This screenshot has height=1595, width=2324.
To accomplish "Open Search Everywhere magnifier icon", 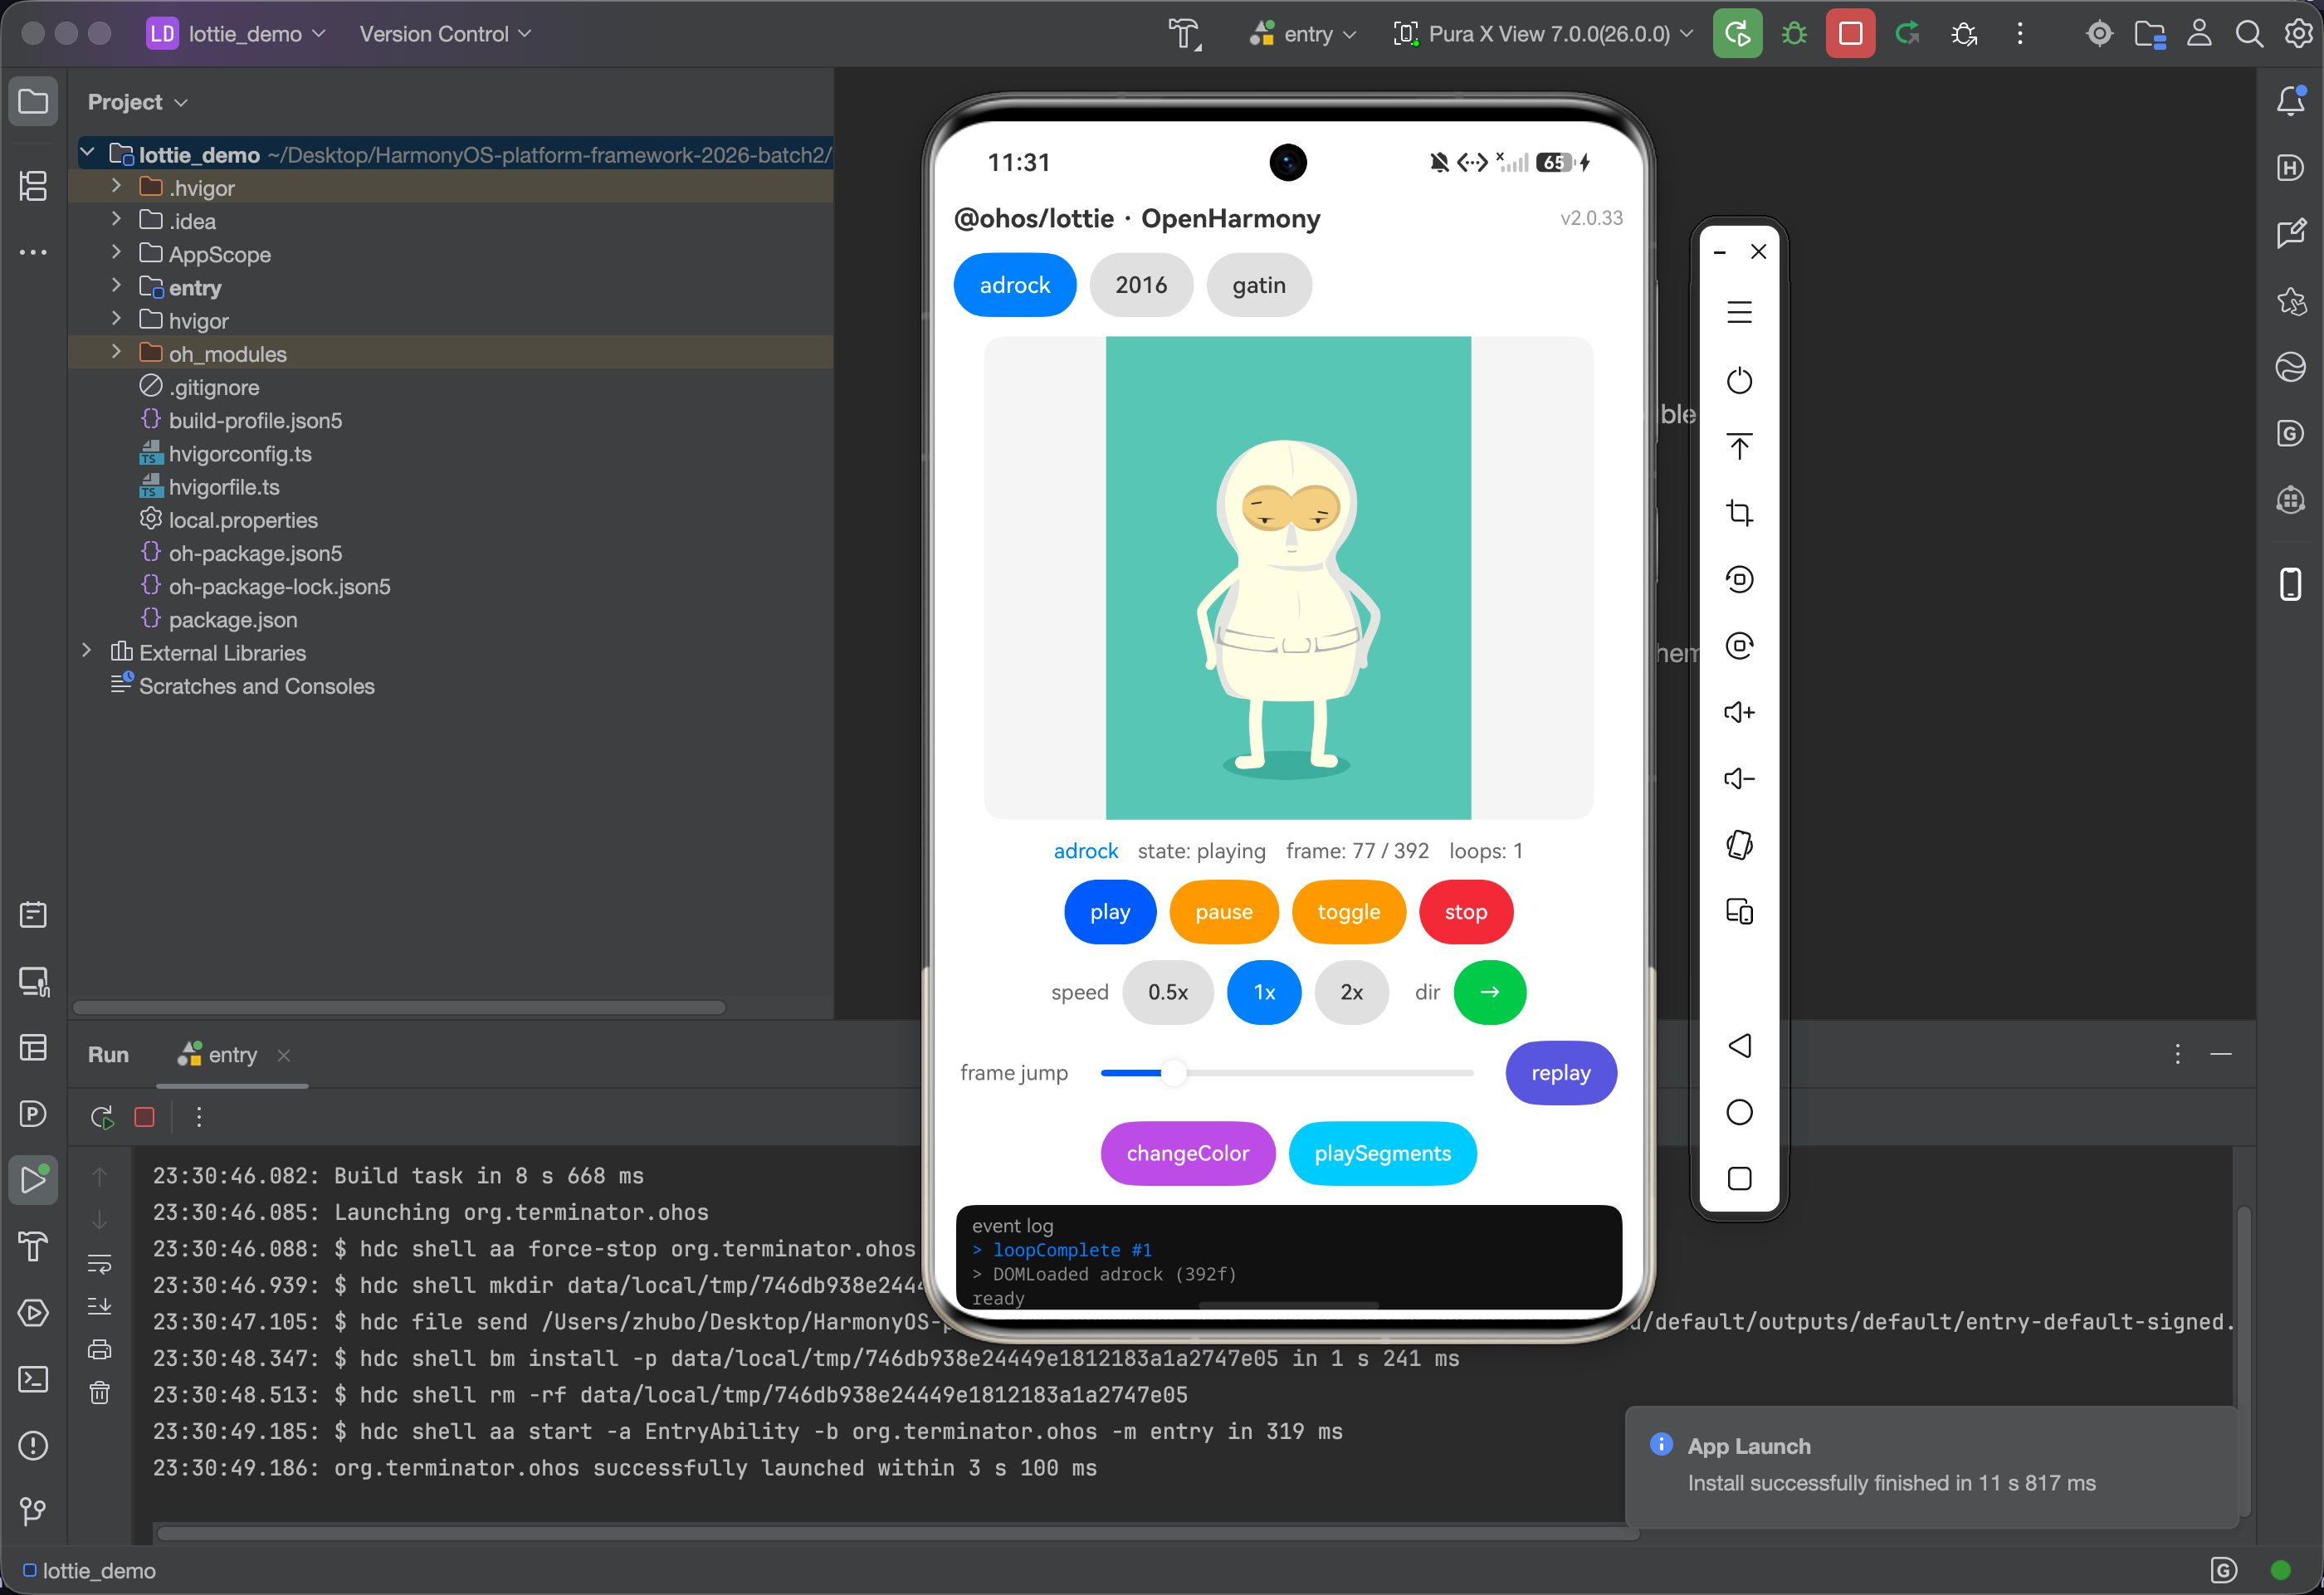I will coord(2249,34).
